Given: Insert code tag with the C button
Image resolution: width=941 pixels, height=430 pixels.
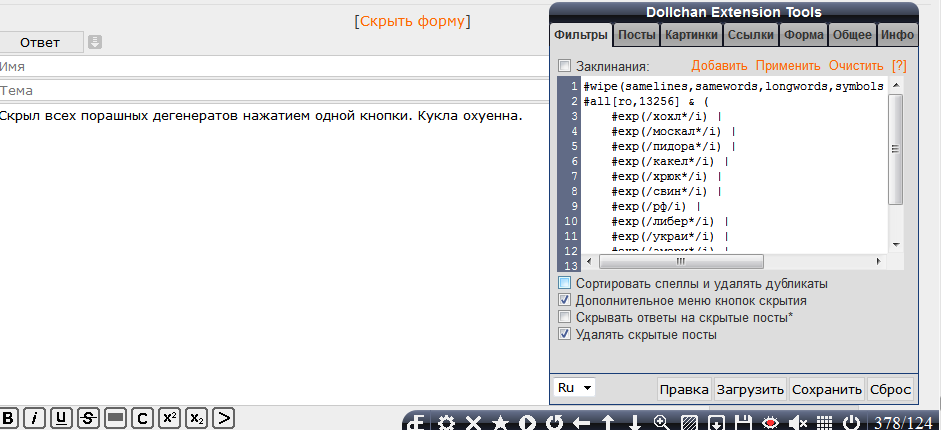Looking at the screenshot, I should click(x=142, y=418).
